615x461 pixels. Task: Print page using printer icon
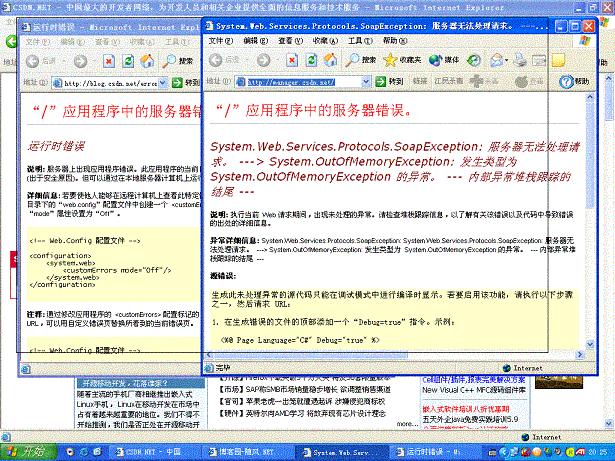pyautogui.click(x=520, y=60)
